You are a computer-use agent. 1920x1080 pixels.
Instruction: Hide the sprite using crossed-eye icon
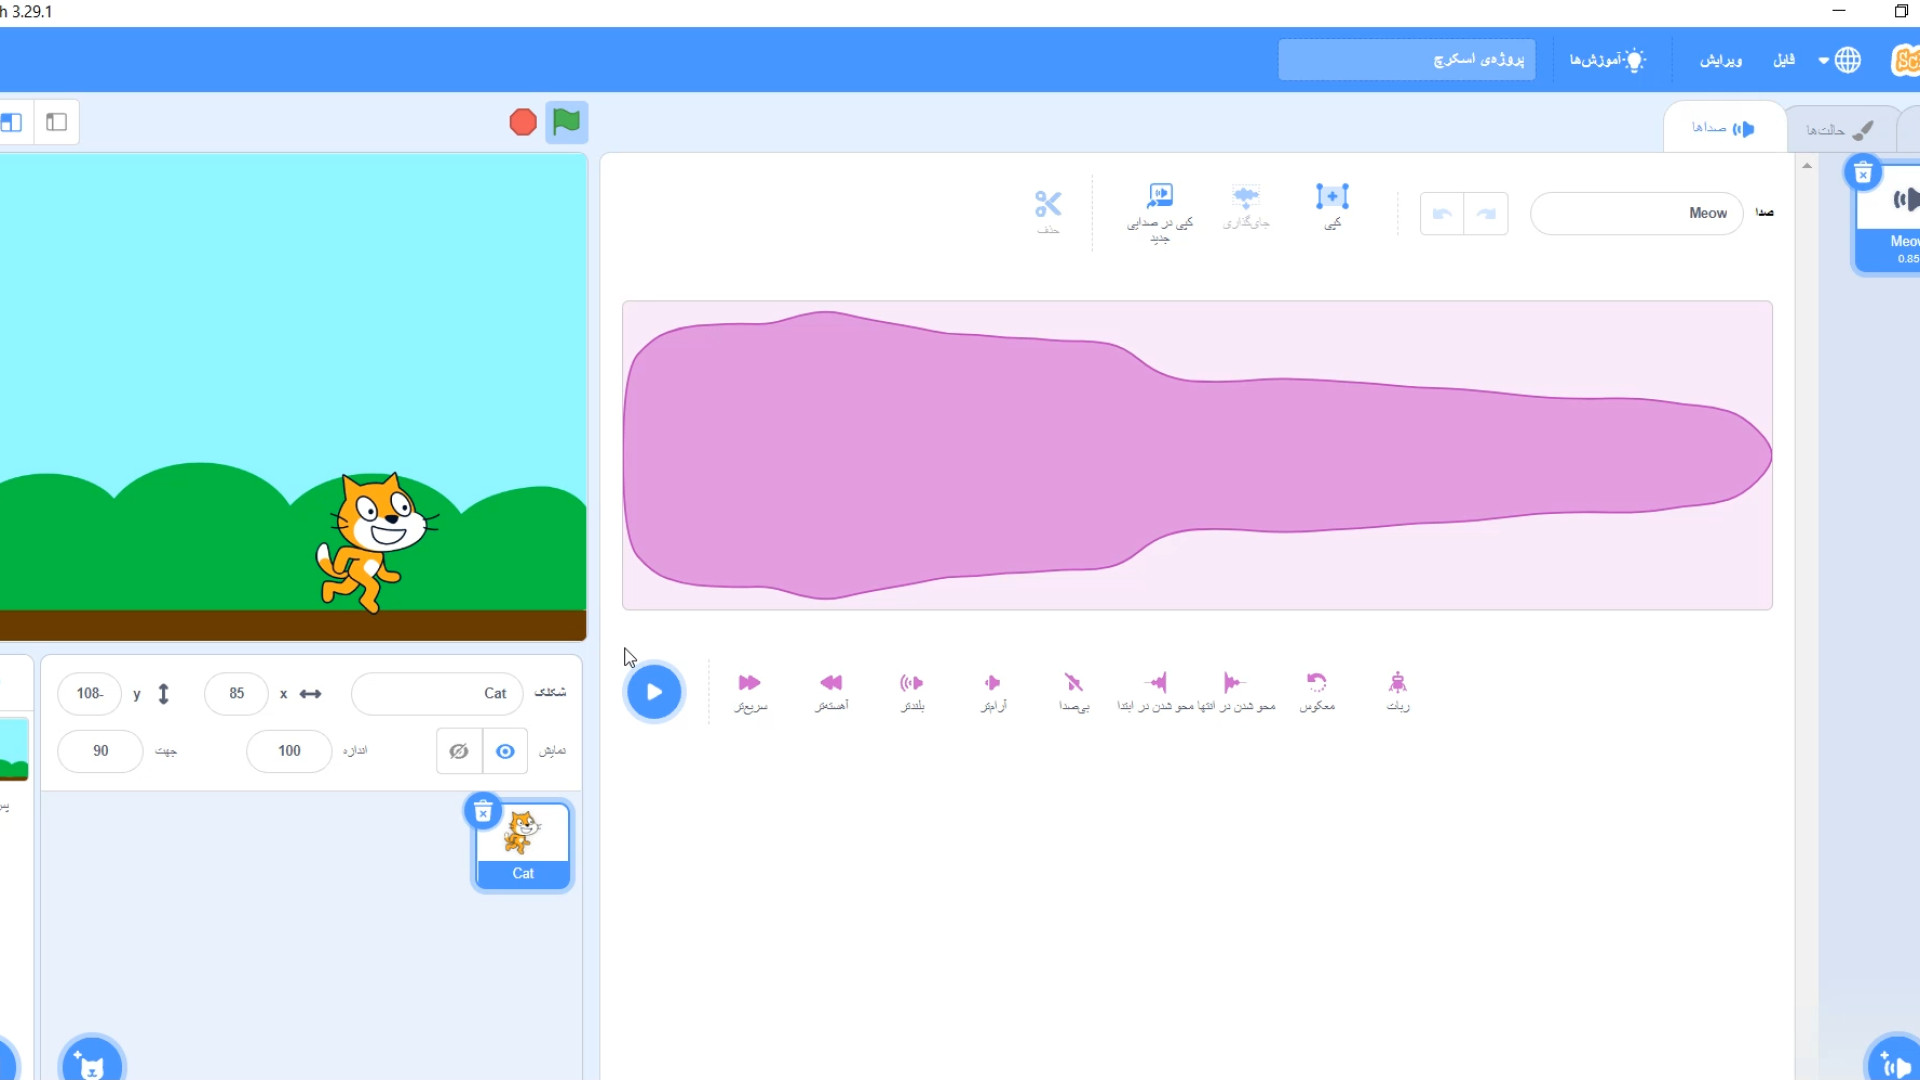(459, 751)
